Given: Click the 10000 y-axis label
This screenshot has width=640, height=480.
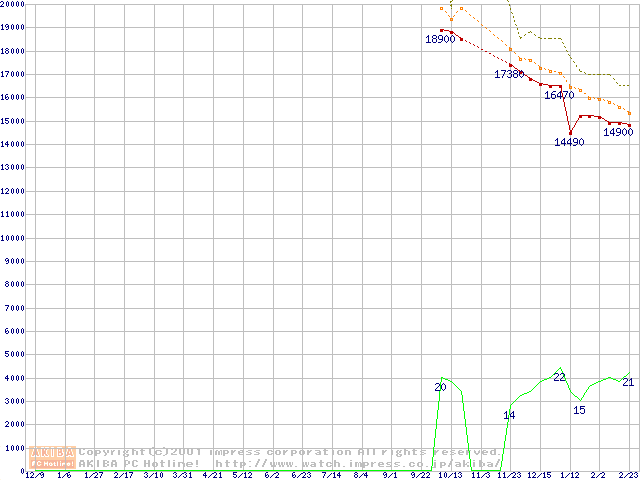Looking at the screenshot, I should pos(12,238).
